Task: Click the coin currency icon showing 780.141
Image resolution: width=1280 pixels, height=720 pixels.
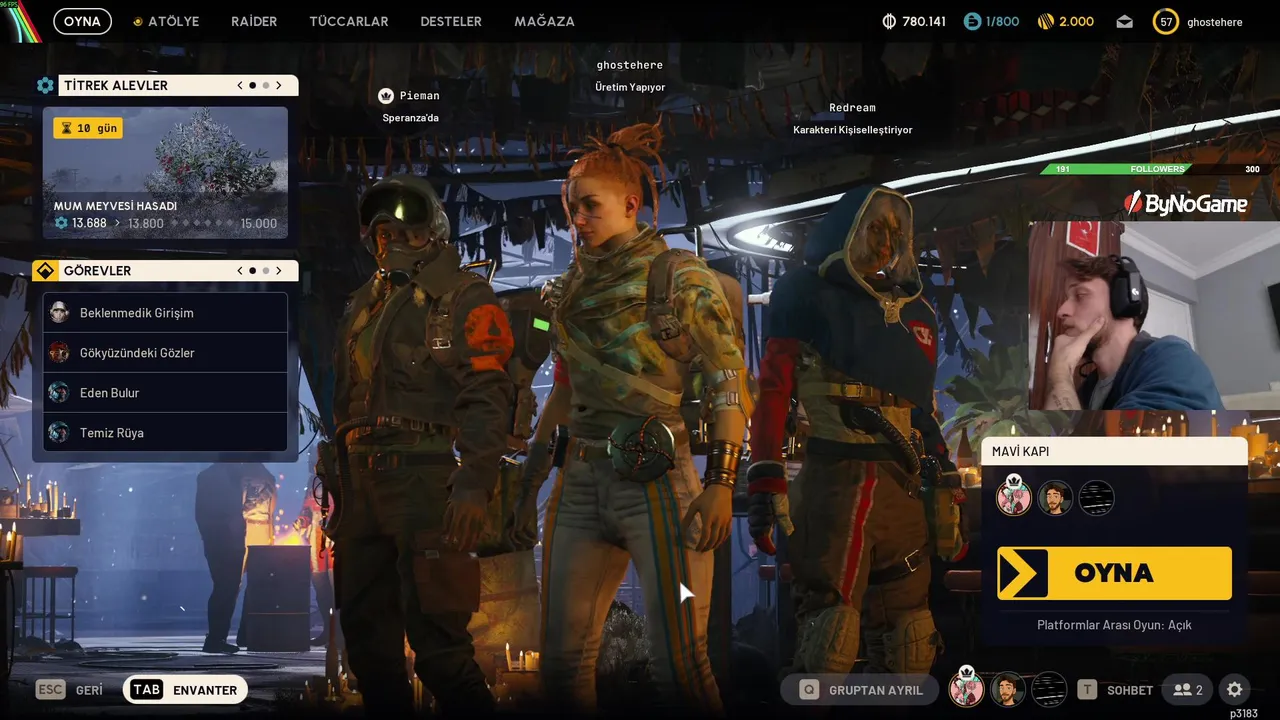Action: pyautogui.click(x=889, y=21)
